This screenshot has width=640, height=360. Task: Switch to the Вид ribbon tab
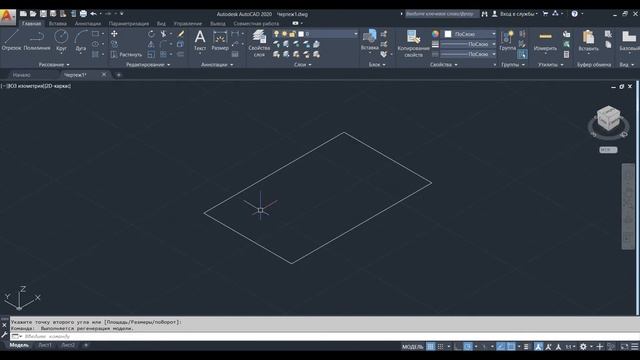click(x=161, y=24)
